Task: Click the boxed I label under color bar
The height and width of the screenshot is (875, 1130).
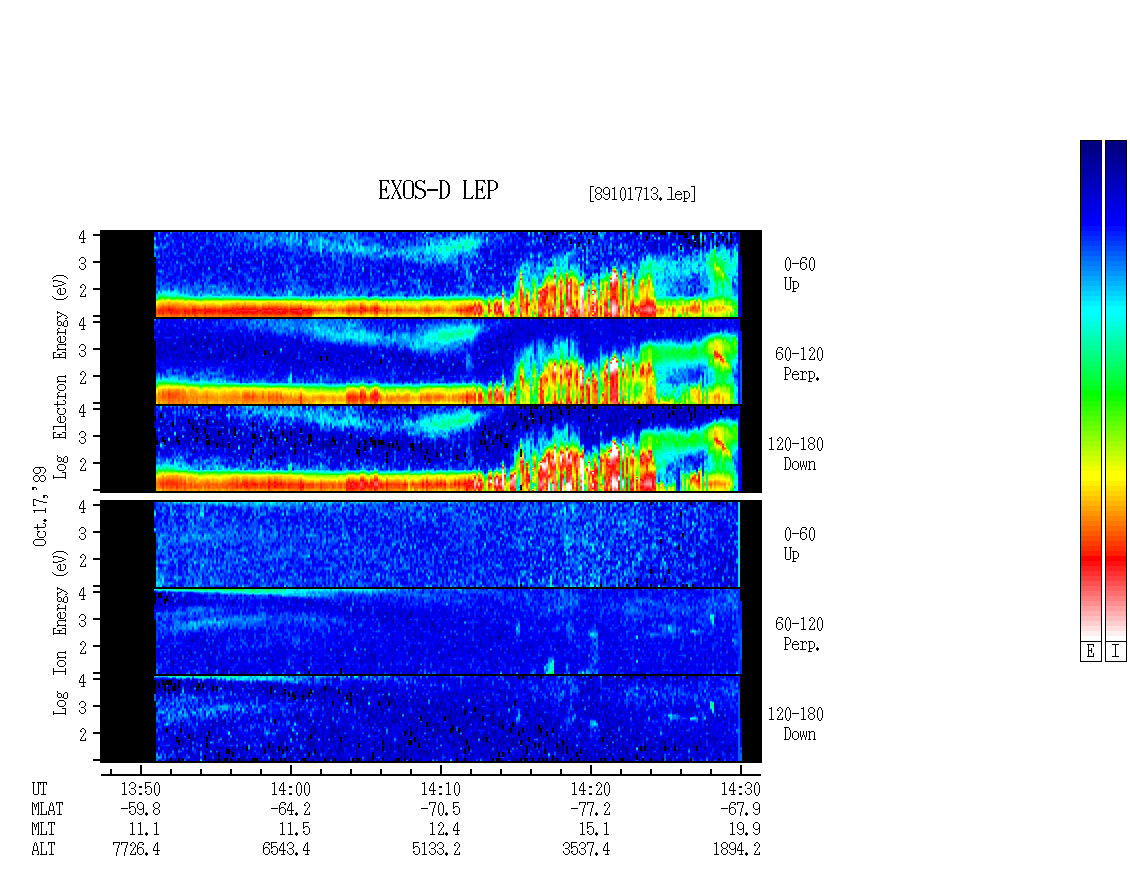Action: point(1116,652)
